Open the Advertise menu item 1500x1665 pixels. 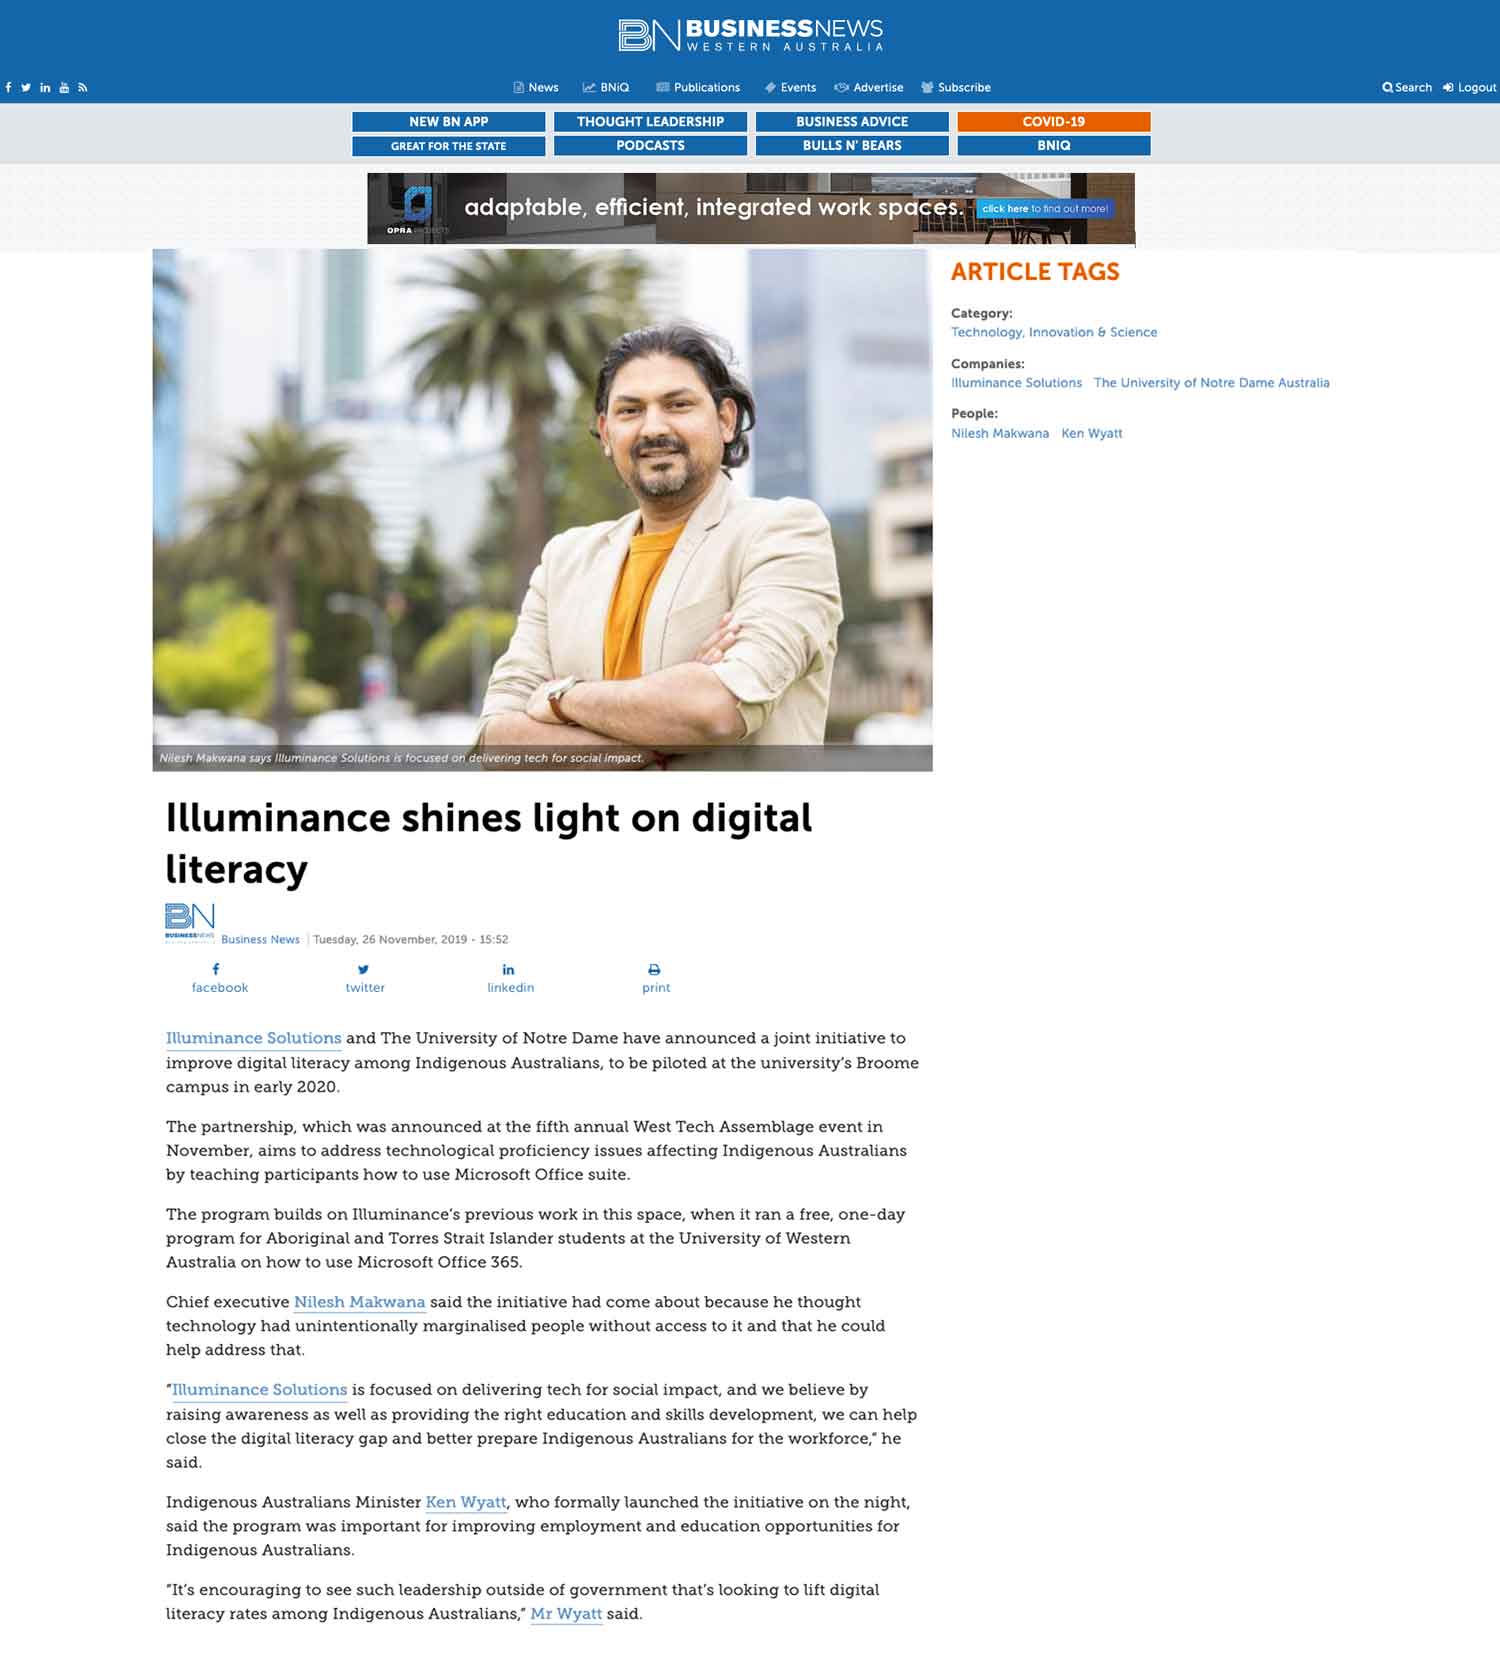pyautogui.click(x=869, y=87)
